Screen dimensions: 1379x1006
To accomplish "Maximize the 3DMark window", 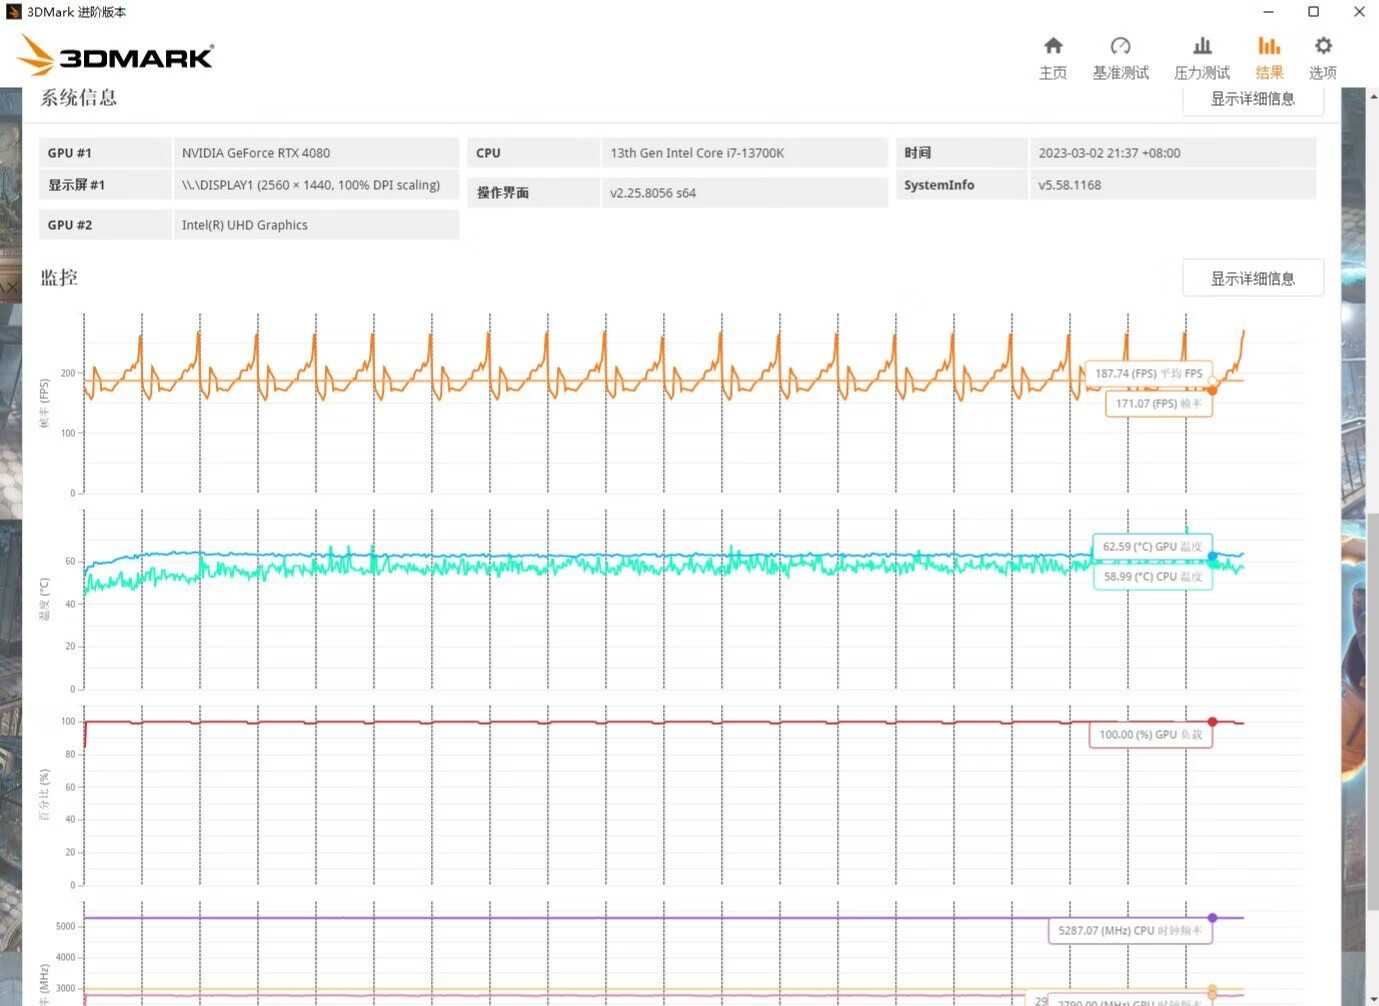I will (1314, 12).
